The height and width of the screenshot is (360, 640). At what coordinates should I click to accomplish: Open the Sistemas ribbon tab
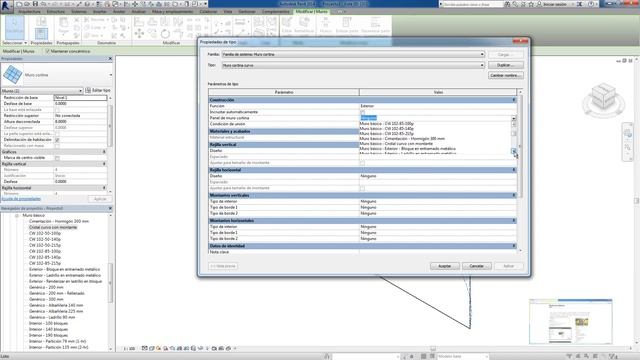[x=79, y=11]
